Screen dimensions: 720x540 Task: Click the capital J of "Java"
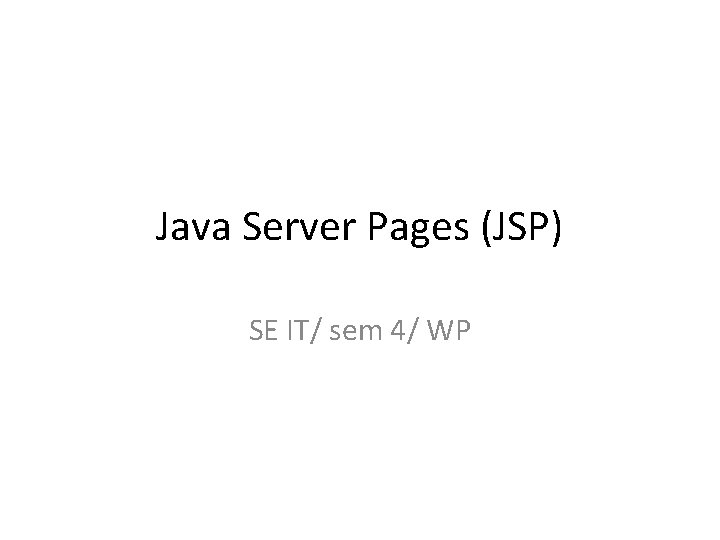(162, 227)
